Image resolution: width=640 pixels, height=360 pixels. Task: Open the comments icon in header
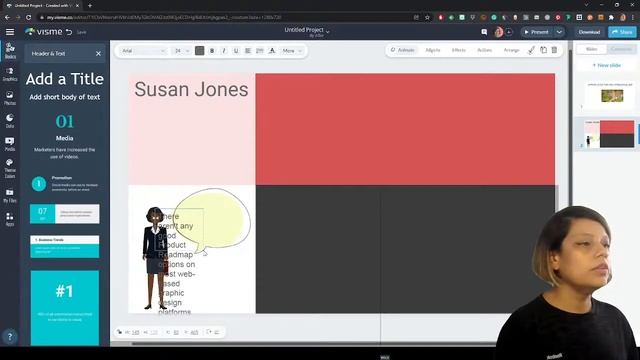[484, 32]
